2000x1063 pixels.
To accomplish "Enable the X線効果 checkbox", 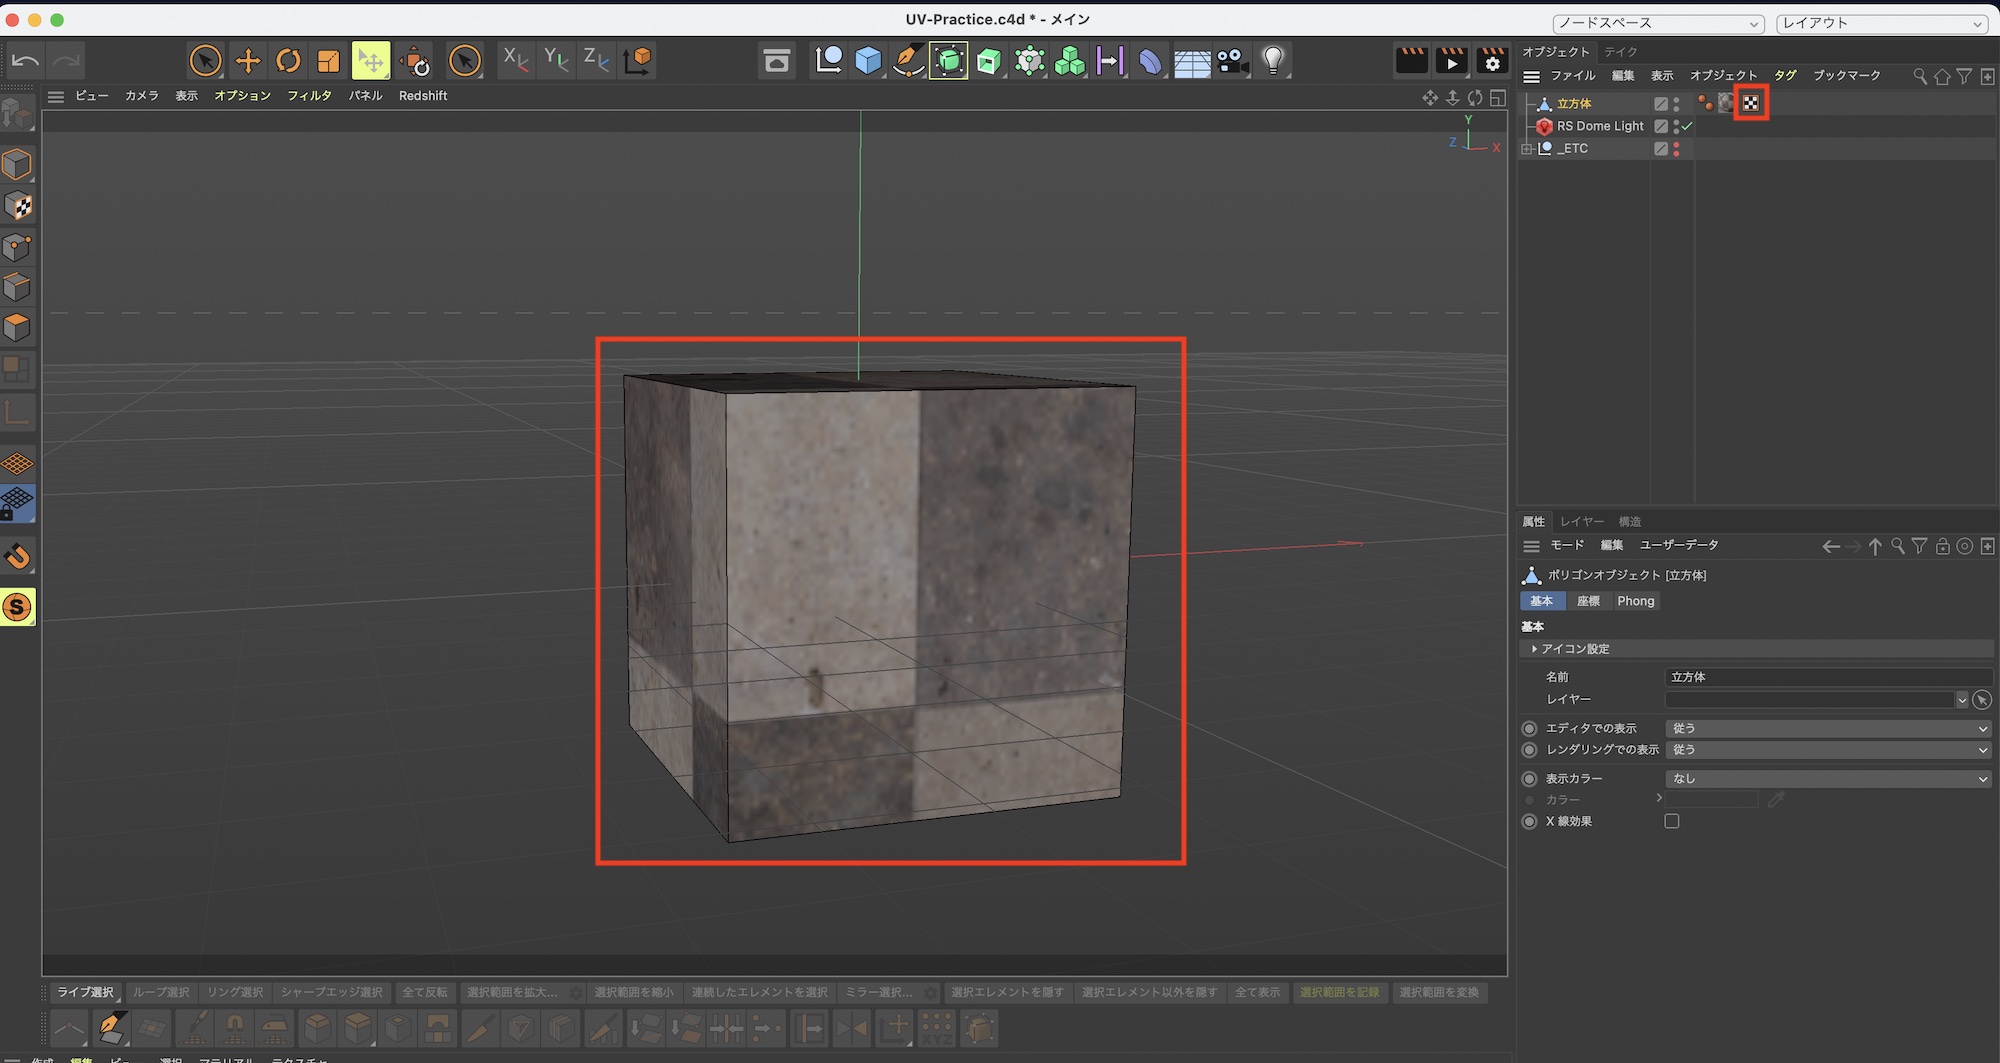I will point(1671,821).
